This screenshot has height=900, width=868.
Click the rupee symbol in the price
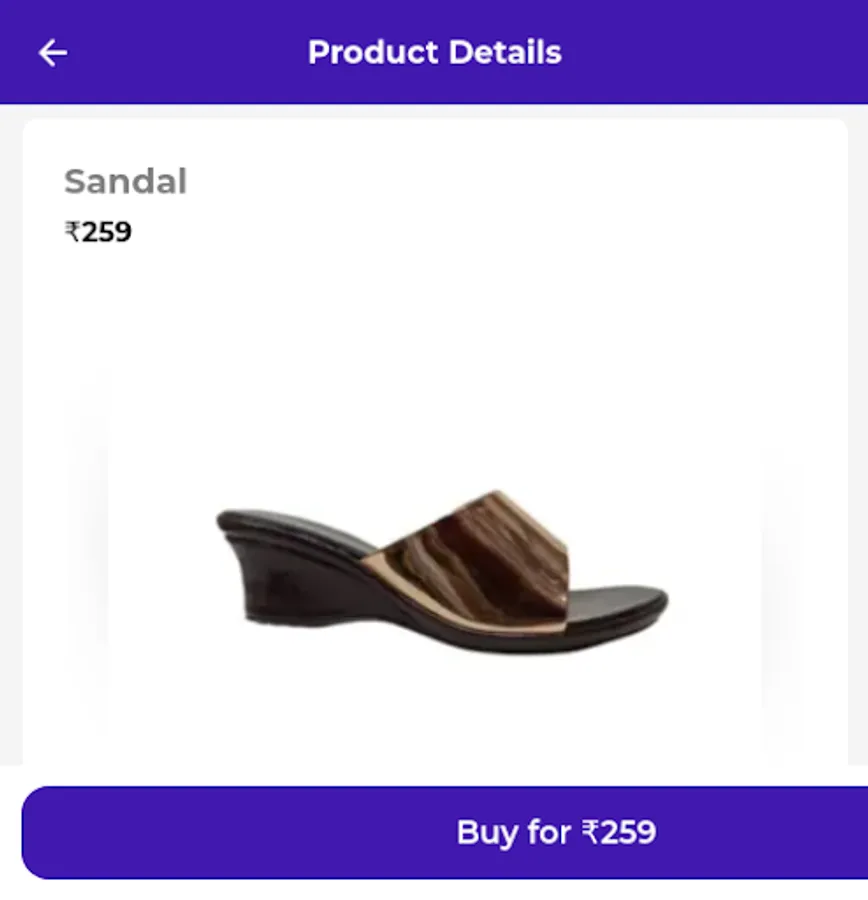[x=72, y=232]
